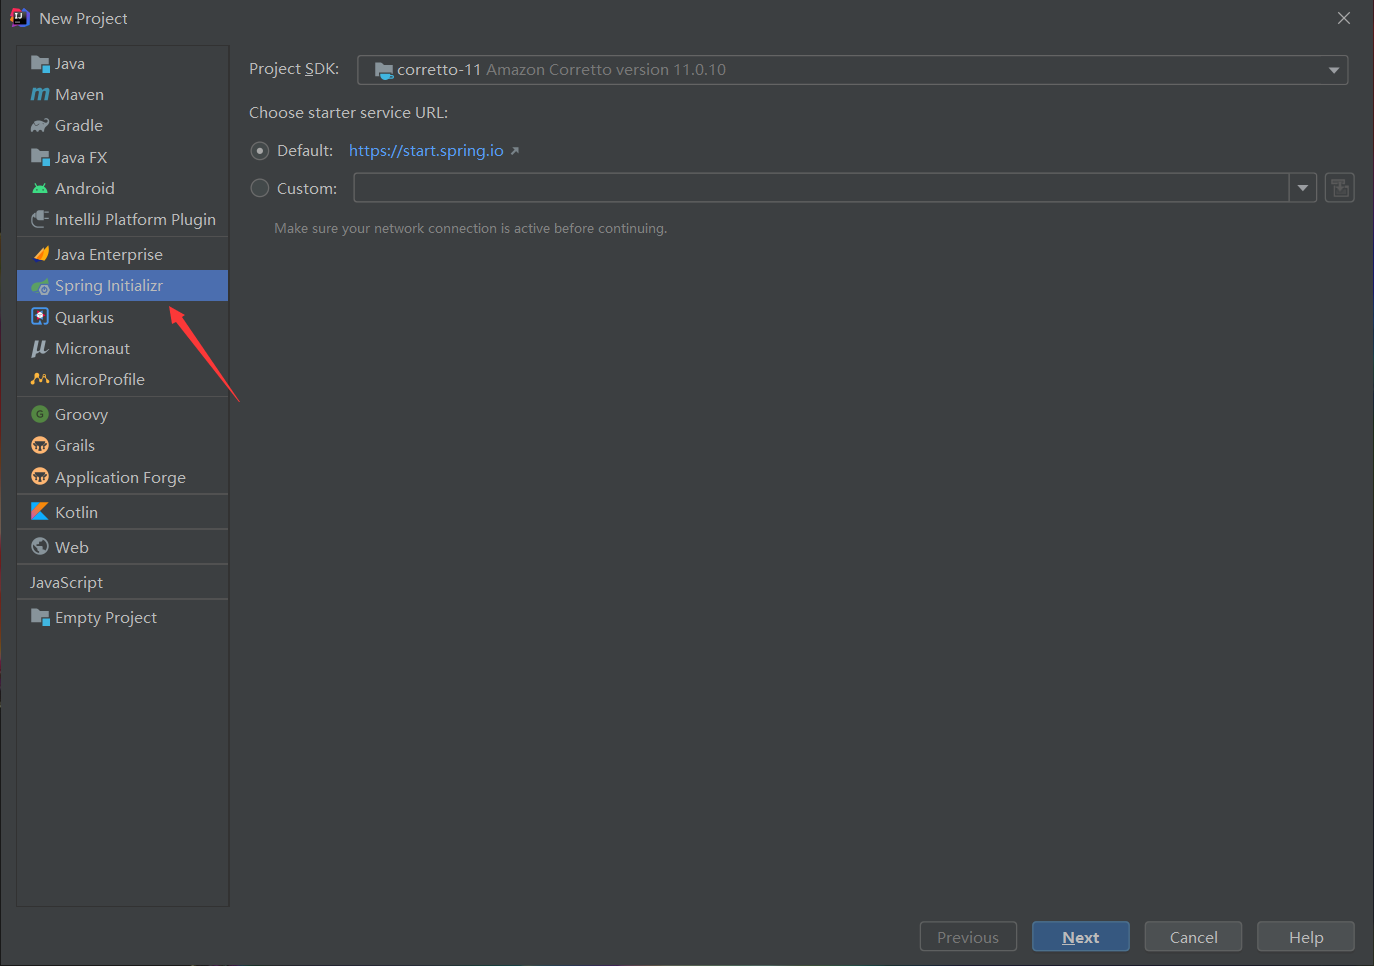
Task: Select Maven project type
Action: coord(122,94)
